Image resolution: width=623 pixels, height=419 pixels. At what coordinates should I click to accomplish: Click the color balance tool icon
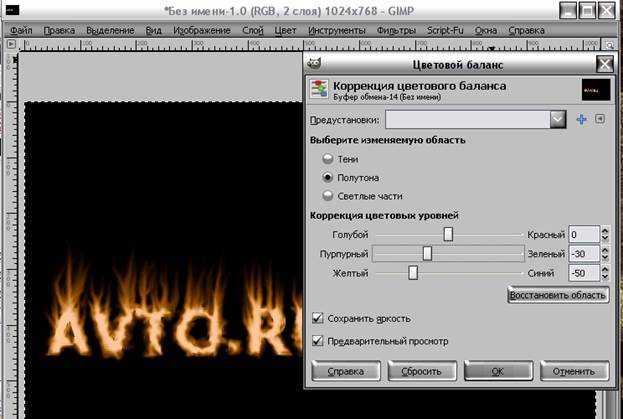[x=319, y=89]
